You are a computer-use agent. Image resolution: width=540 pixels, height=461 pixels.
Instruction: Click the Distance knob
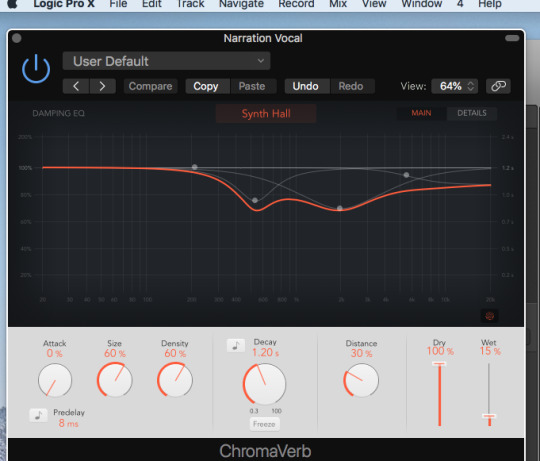(361, 380)
